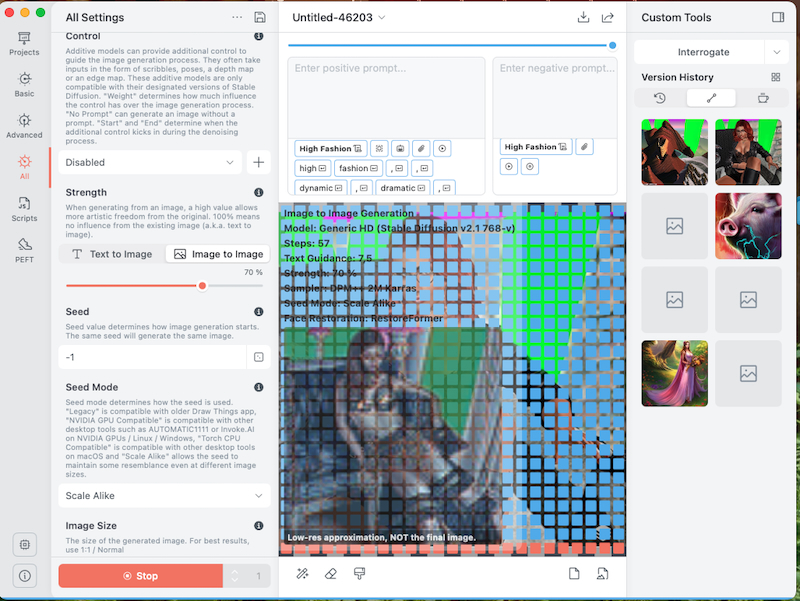Open the Untitled-46203 project name dropdown
The width and height of the screenshot is (800, 601).
pyautogui.click(x=339, y=17)
